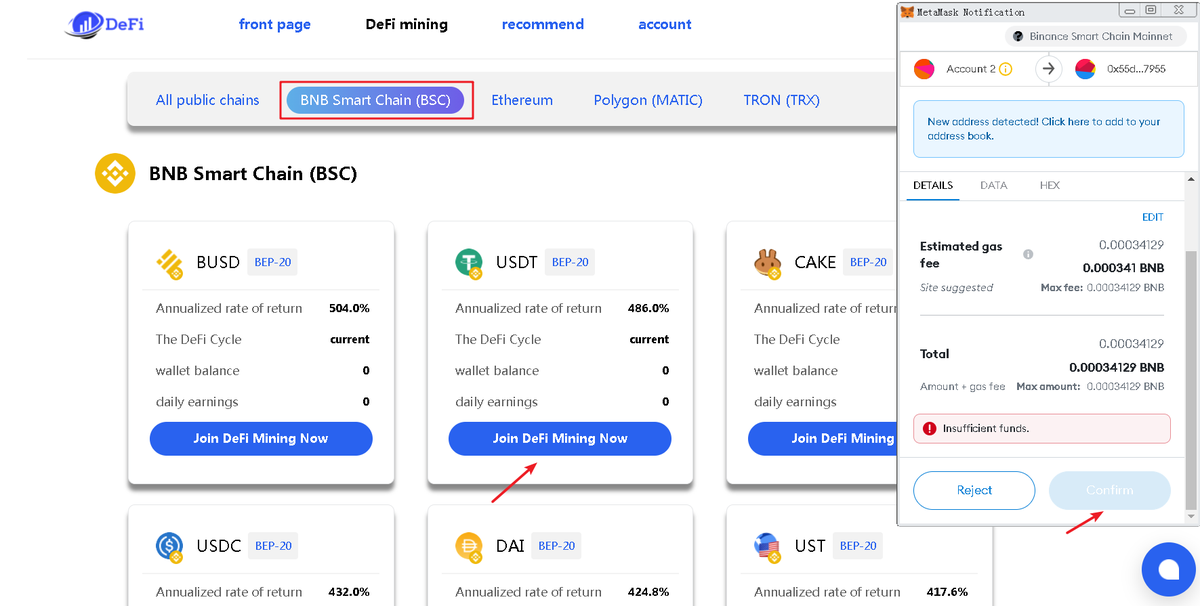Switch to the Polygon (MATIC) tab
Screen dimensions: 1200x606
coord(648,100)
